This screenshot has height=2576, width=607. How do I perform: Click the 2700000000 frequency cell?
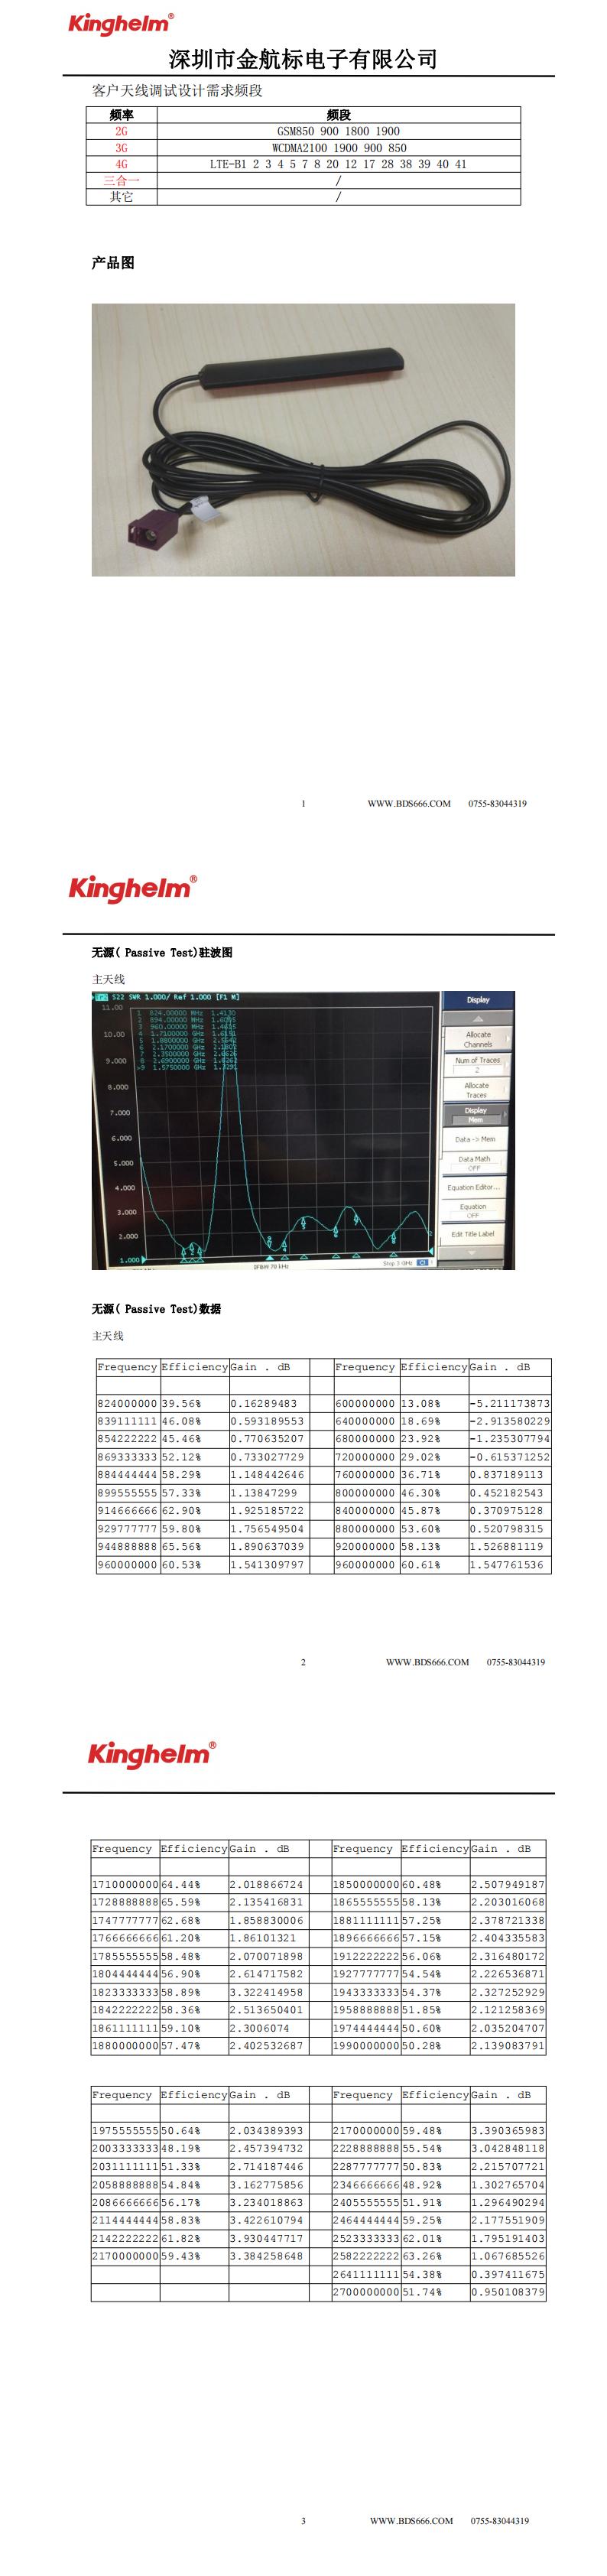[366, 2292]
